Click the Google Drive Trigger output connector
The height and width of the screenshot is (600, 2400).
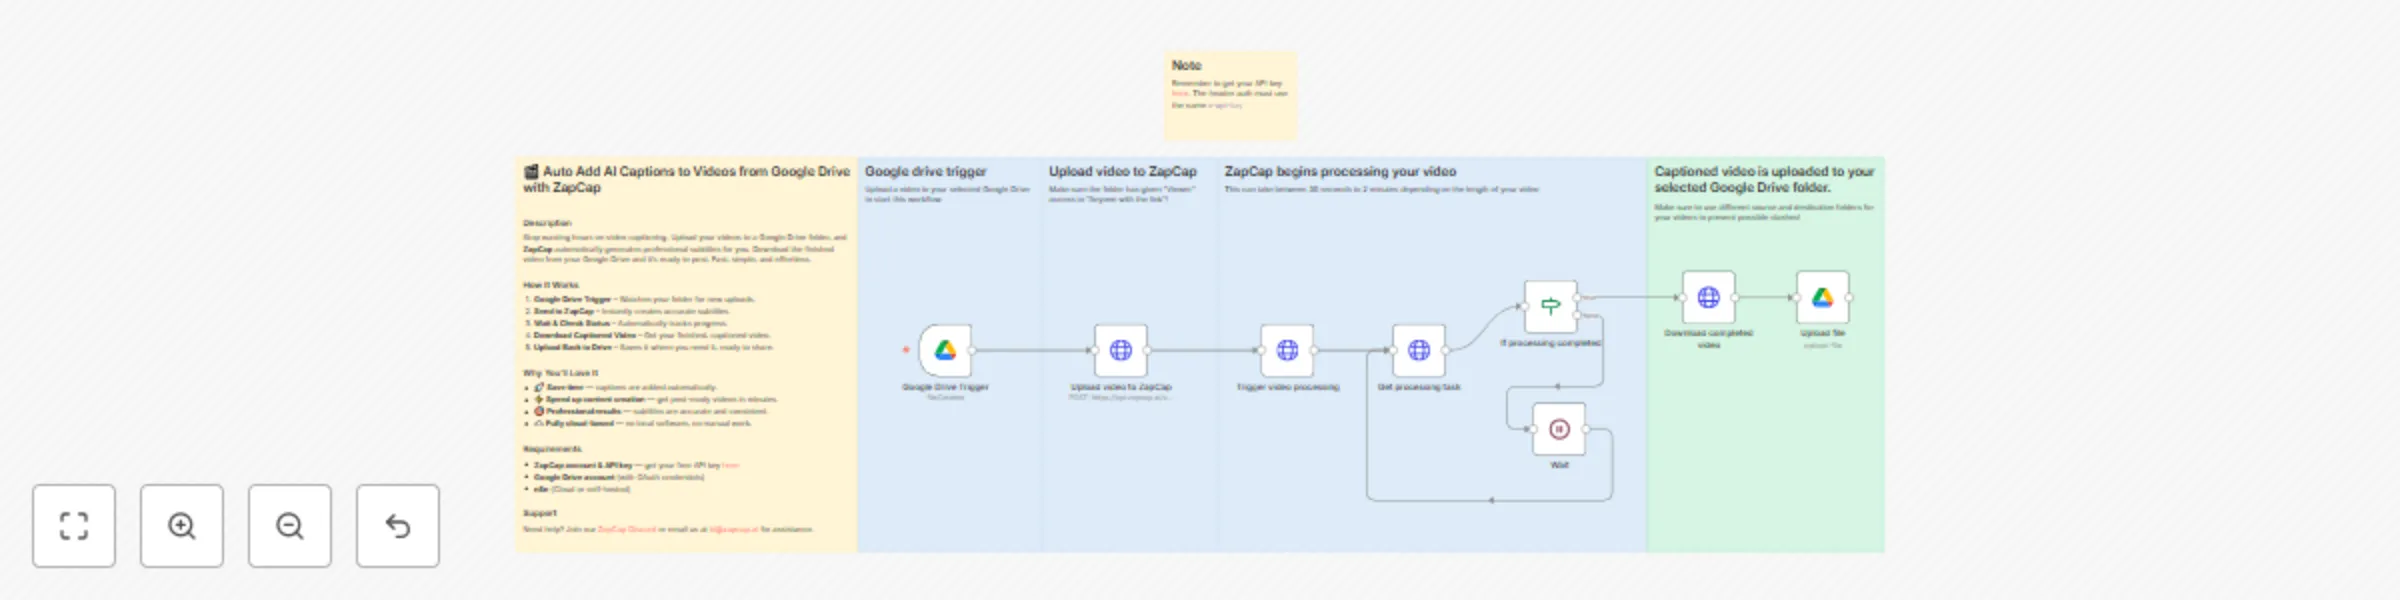[973, 350]
